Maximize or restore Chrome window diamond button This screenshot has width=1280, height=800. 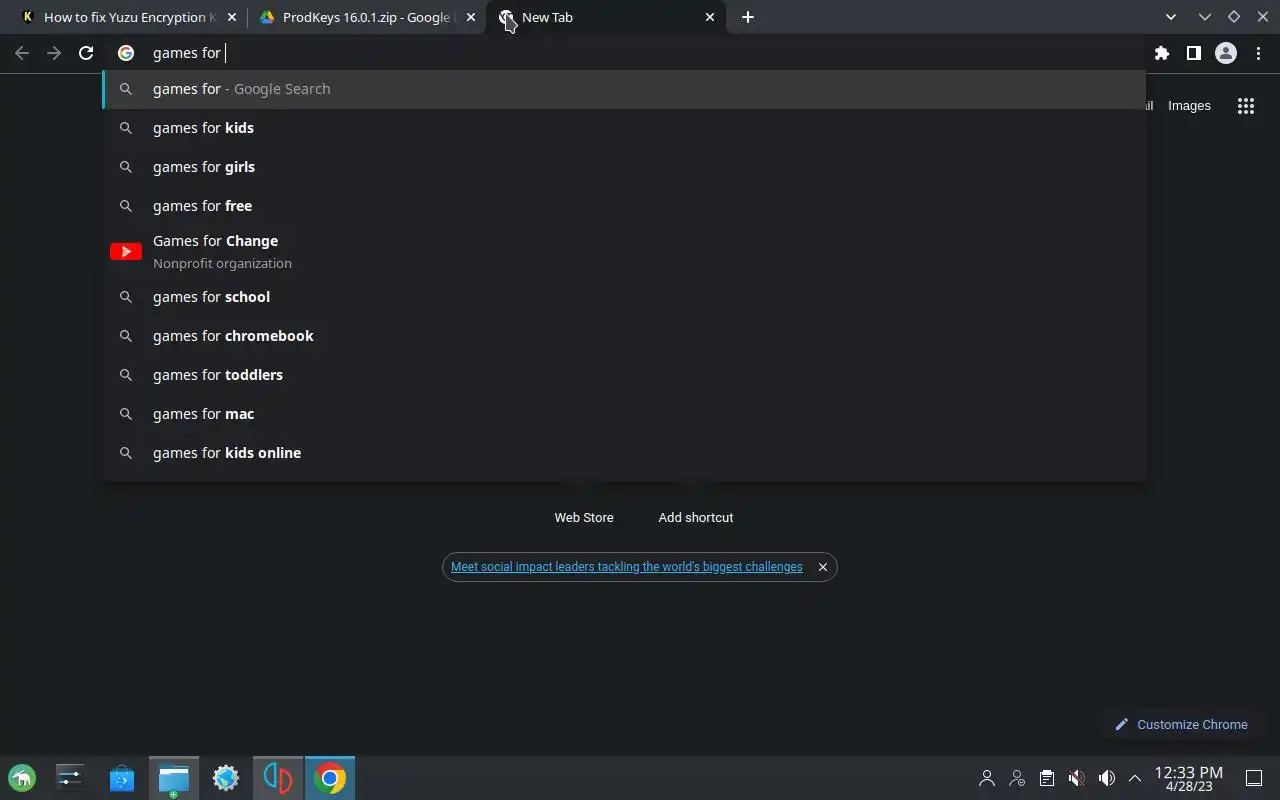(1233, 17)
